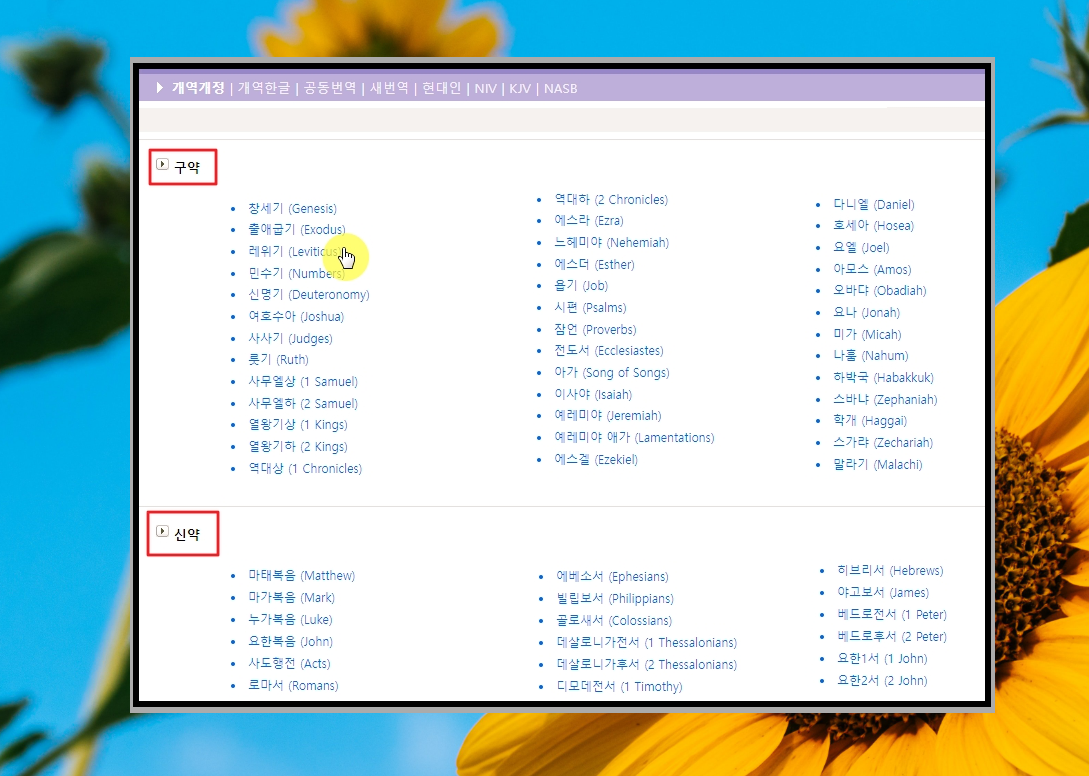The width and height of the screenshot is (1089, 776).
Task: Open 빌립보서 (Philippians)
Action: coord(615,598)
